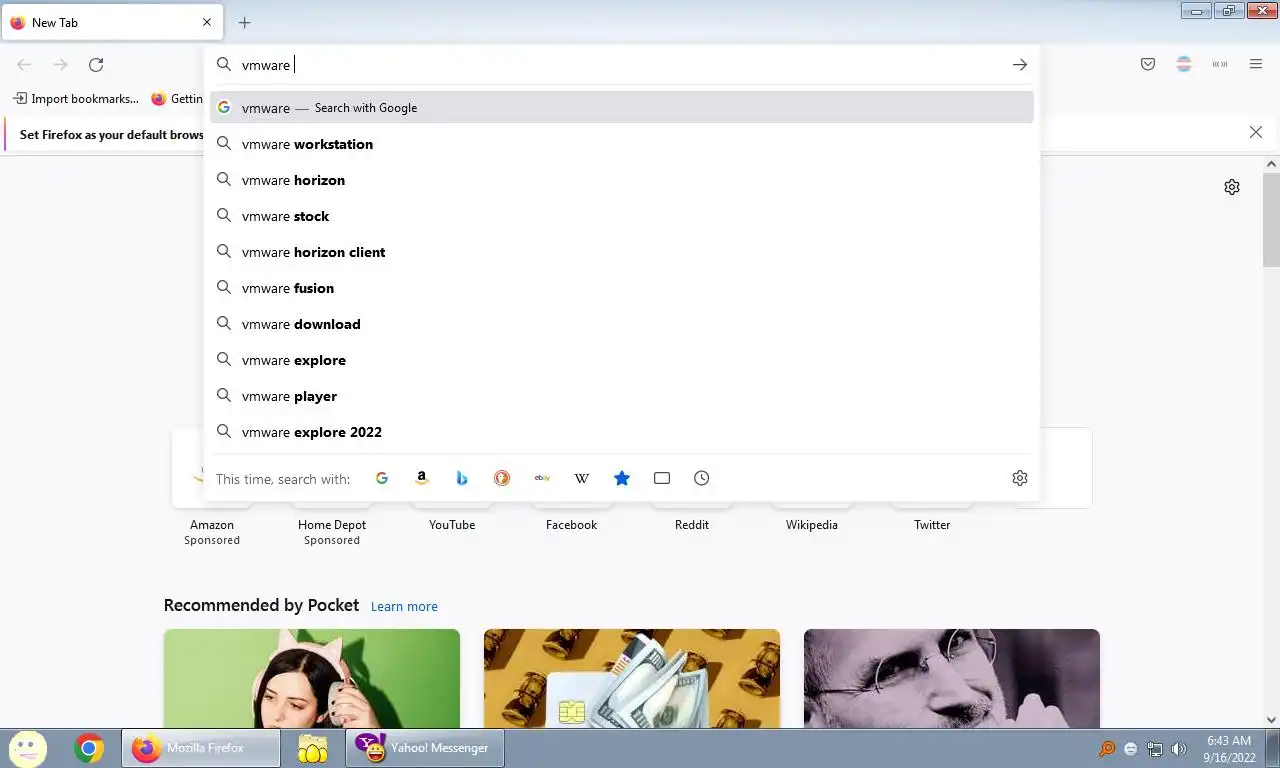Open search settings gear in dropdown

pos(1020,478)
